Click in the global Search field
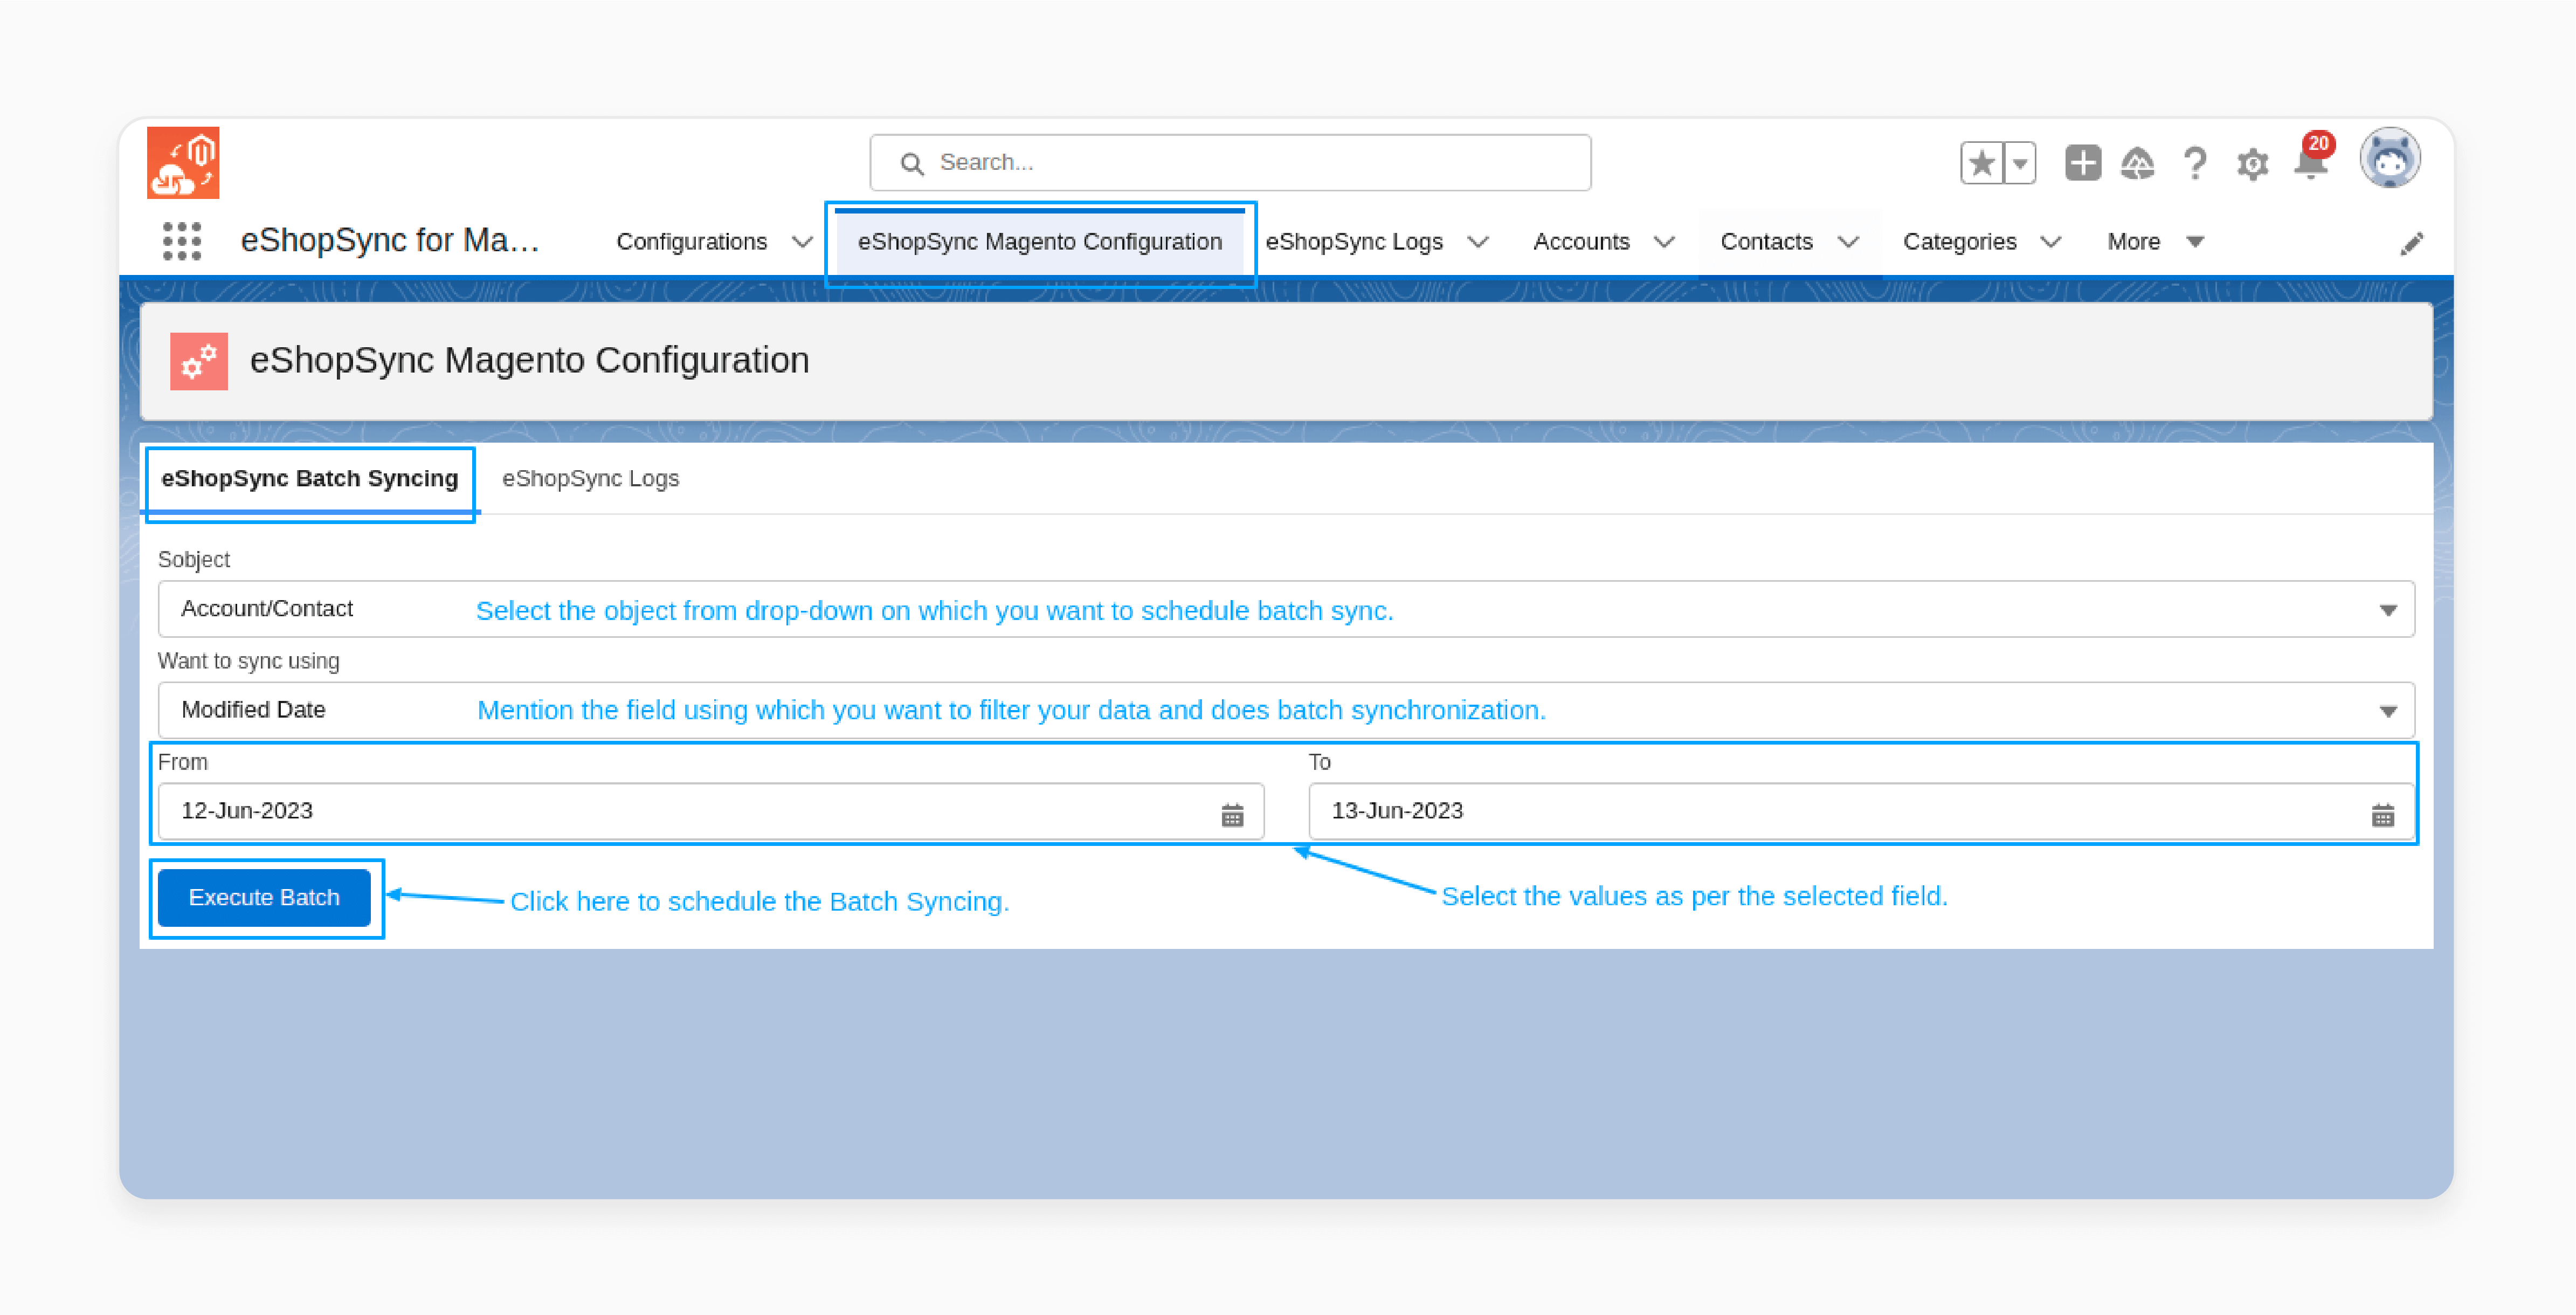This screenshot has height=1315, width=2576. [x=1230, y=162]
